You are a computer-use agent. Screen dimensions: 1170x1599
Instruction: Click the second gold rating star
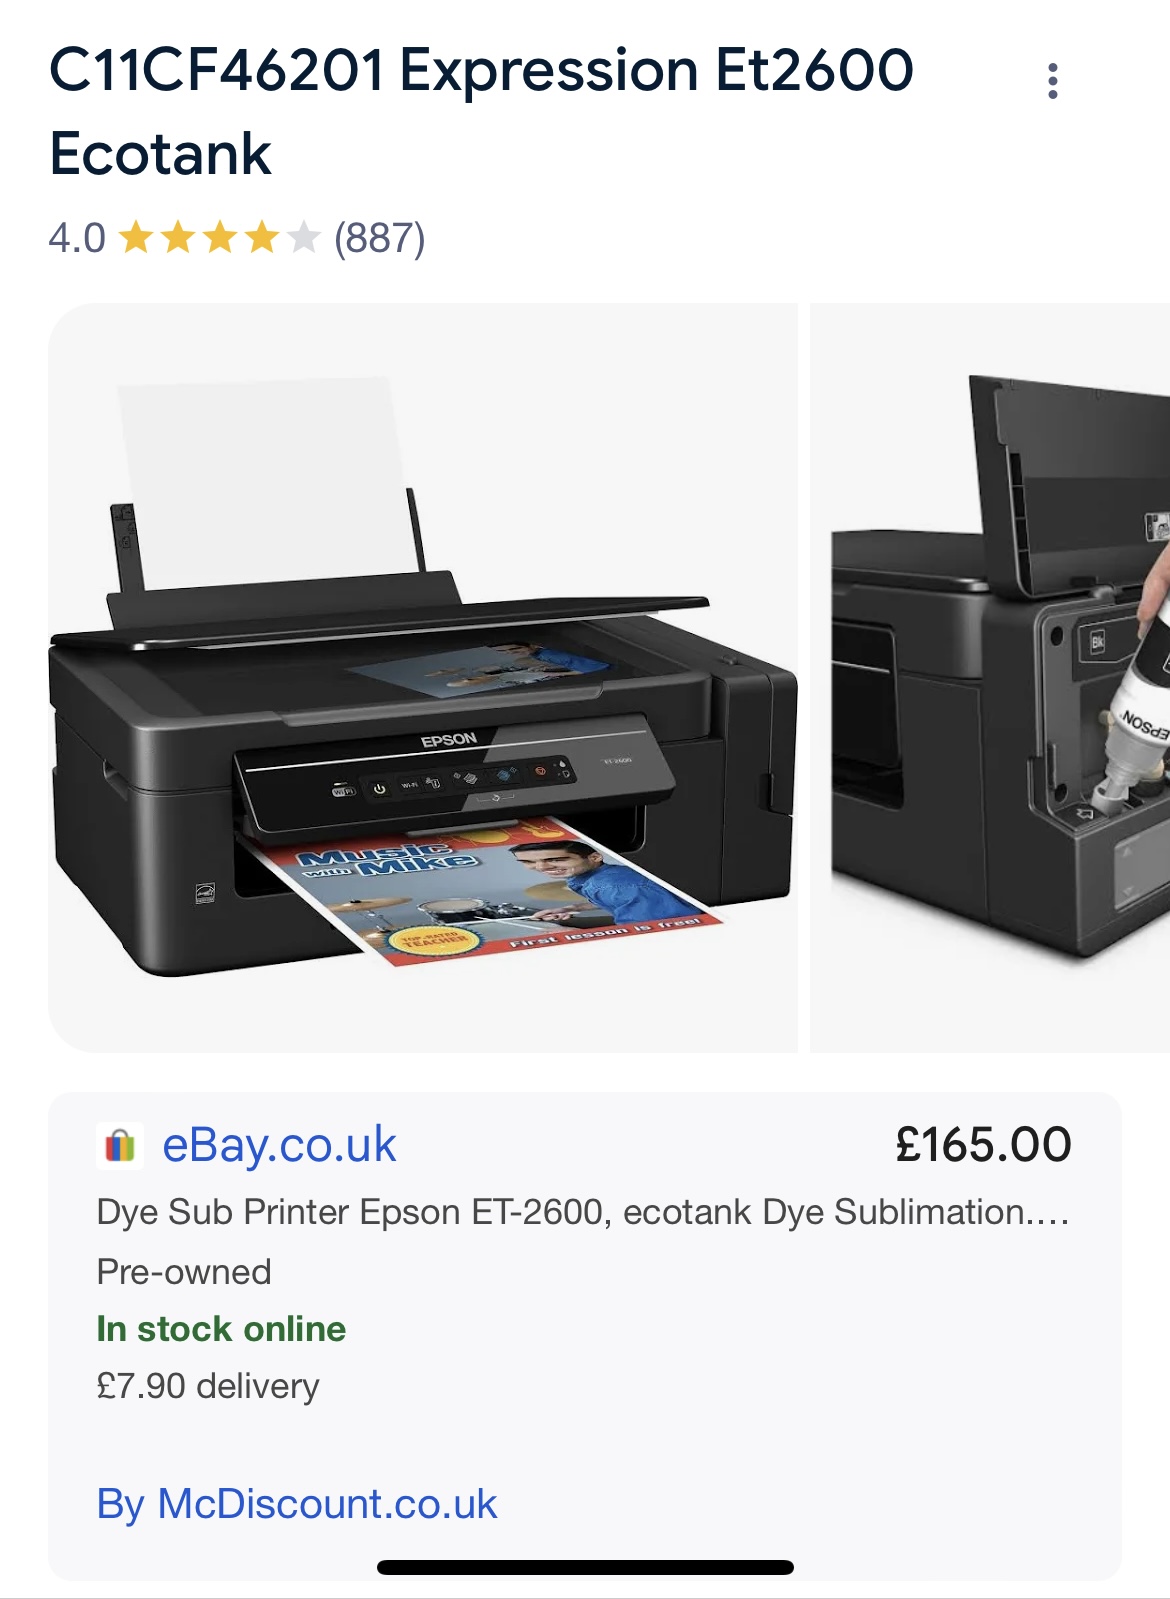tap(178, 238)
